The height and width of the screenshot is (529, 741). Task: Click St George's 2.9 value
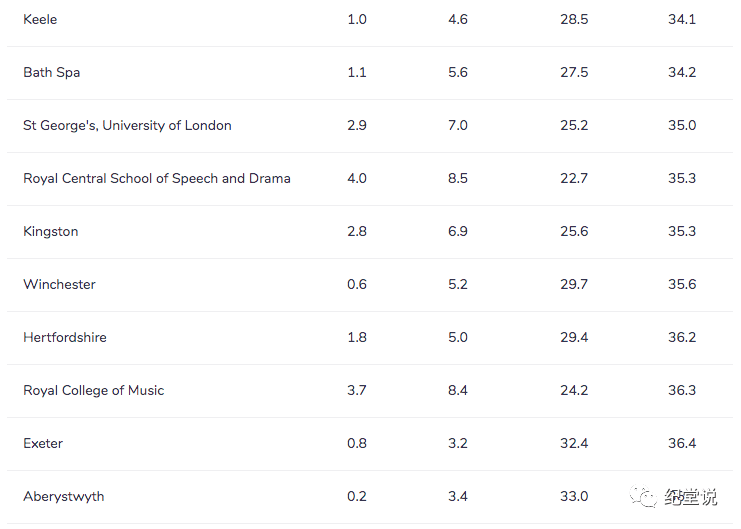[357, 125]
